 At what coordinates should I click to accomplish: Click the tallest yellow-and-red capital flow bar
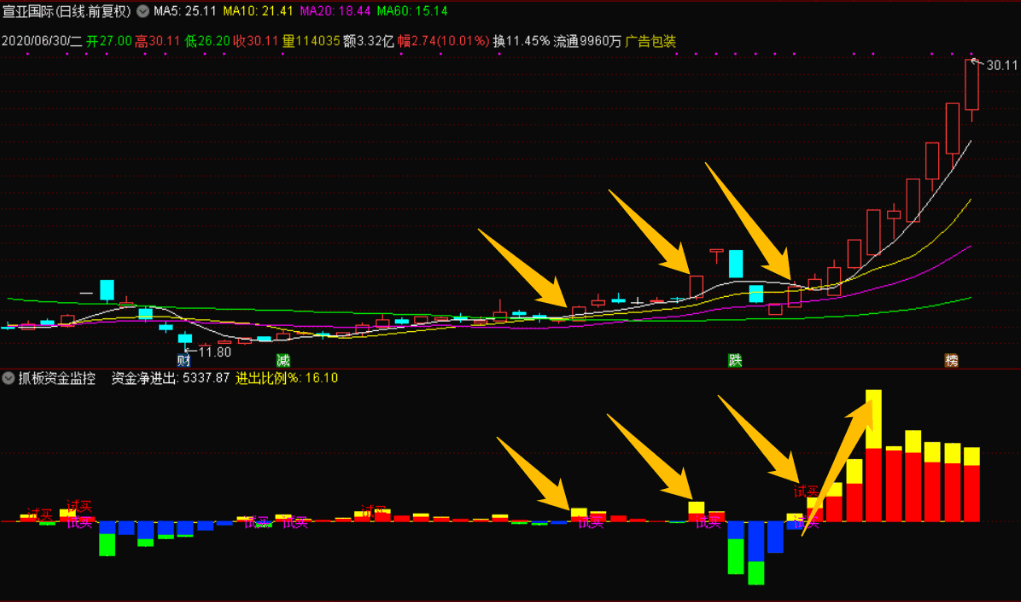pos(874,456)
